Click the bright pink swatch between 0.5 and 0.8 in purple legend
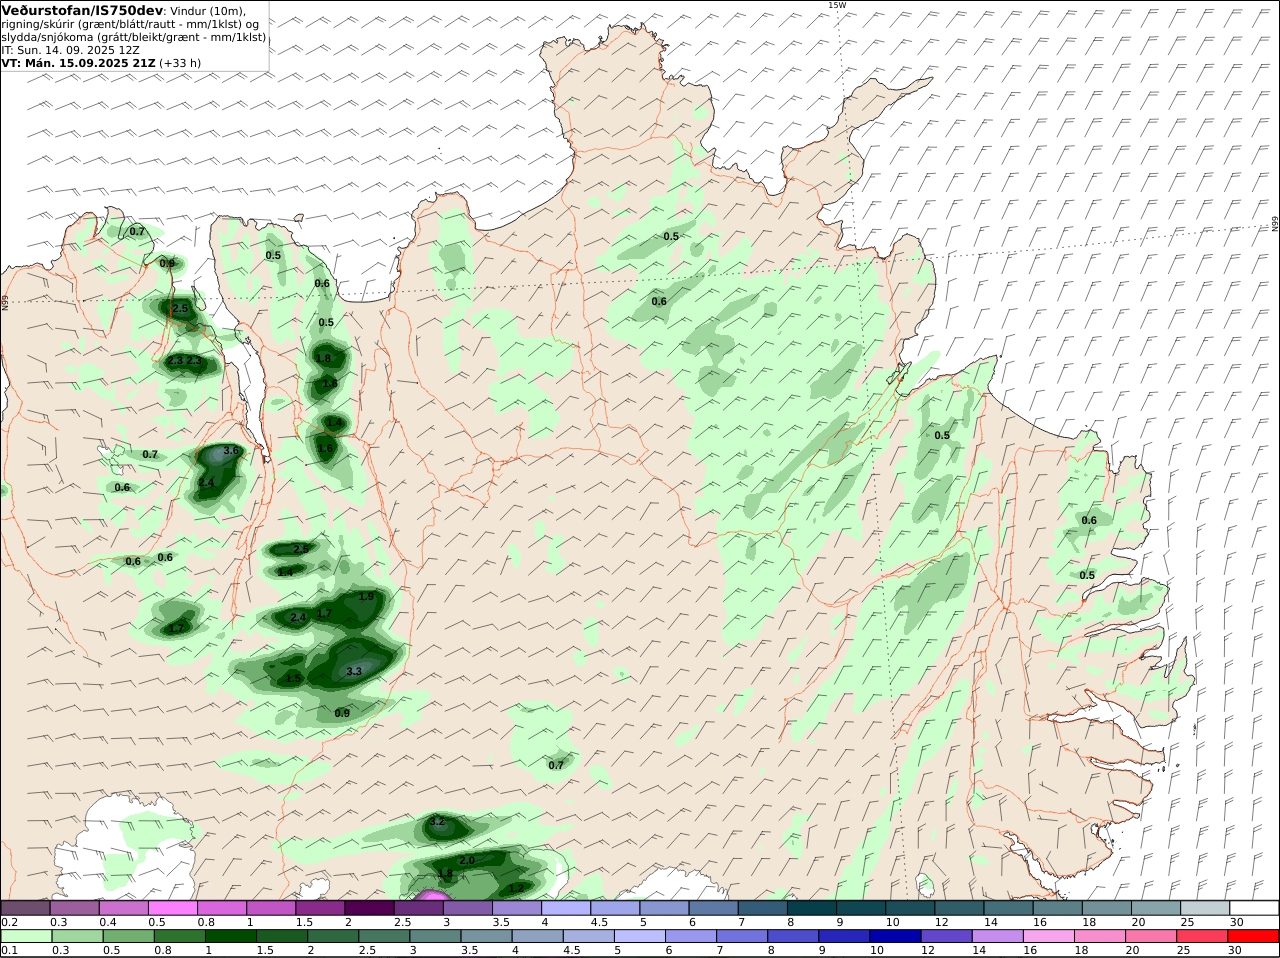Image resolution: width=1280 pixels, height=958 pixels. tap(174, 907)
